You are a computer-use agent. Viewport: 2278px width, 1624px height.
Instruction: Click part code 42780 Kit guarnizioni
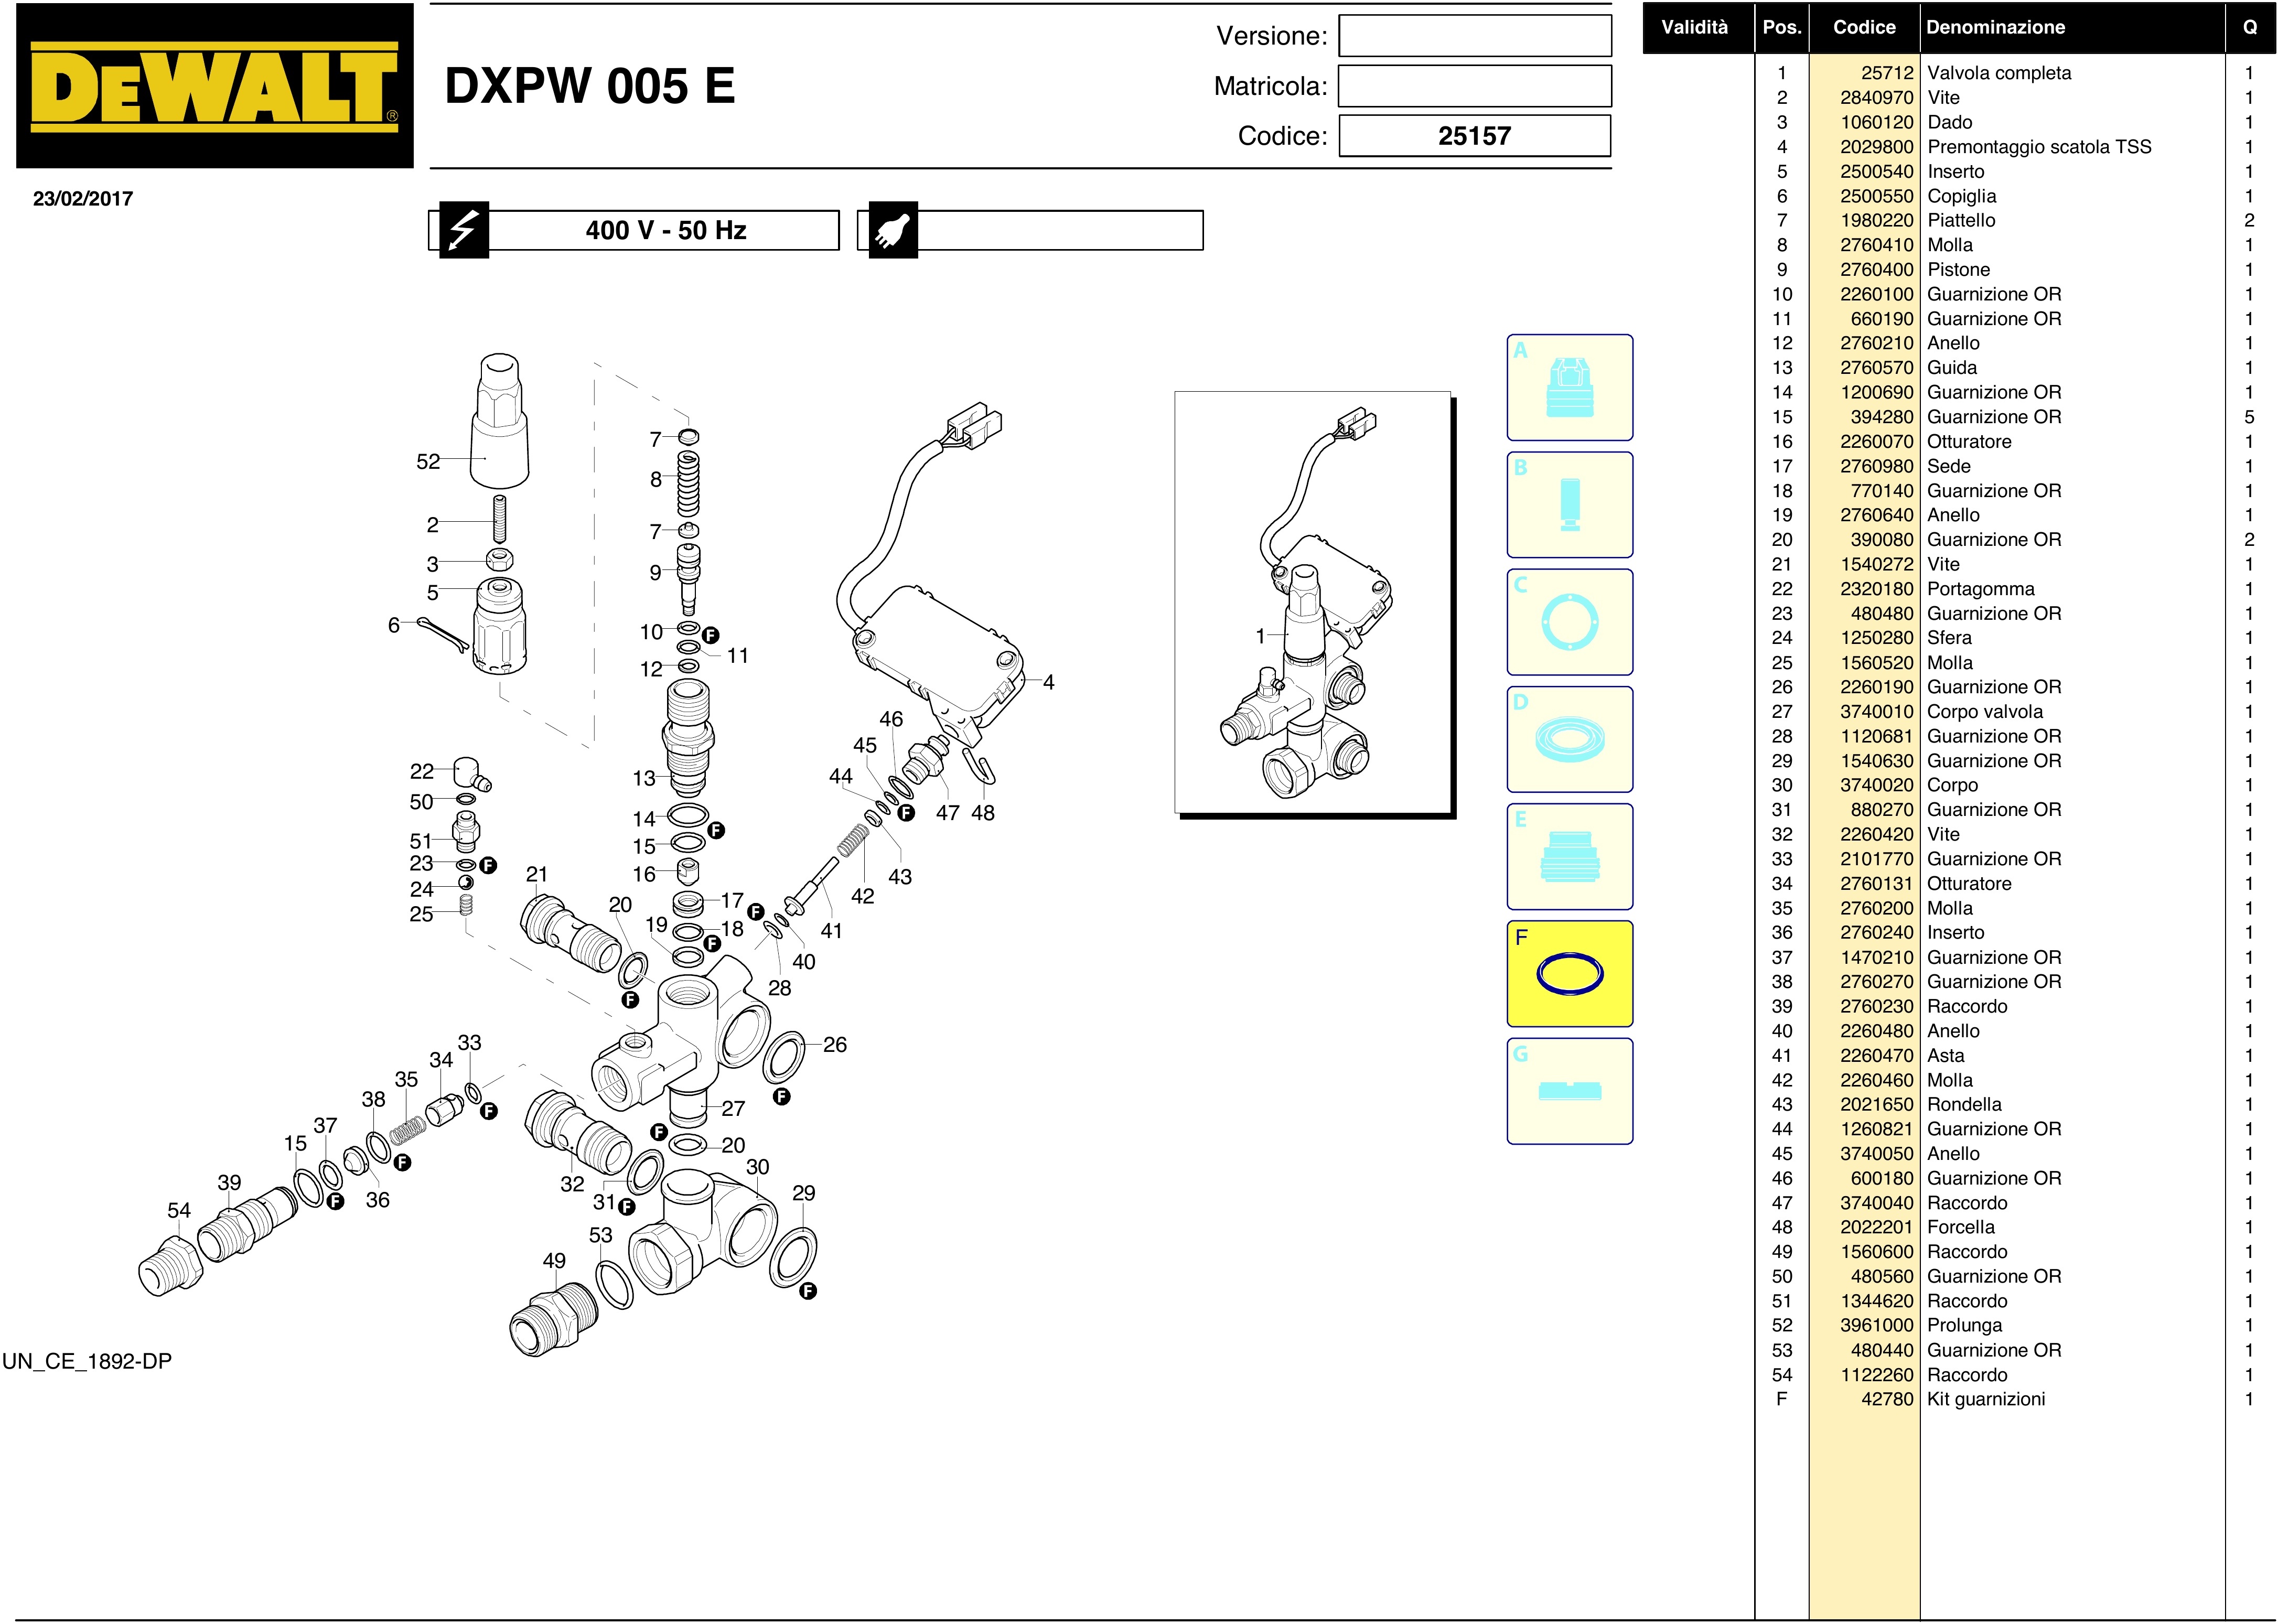click(1886, 1399)
